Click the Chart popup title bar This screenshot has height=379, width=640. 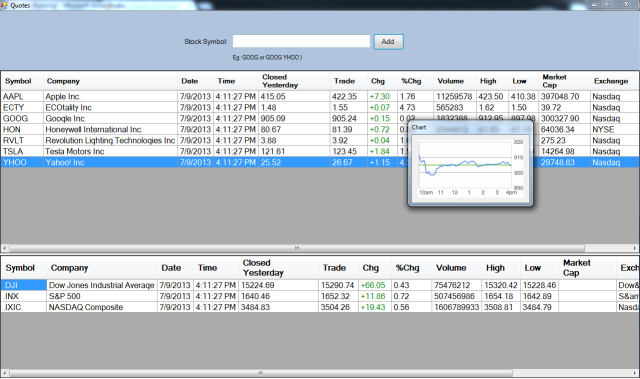[x=469, y=128]
